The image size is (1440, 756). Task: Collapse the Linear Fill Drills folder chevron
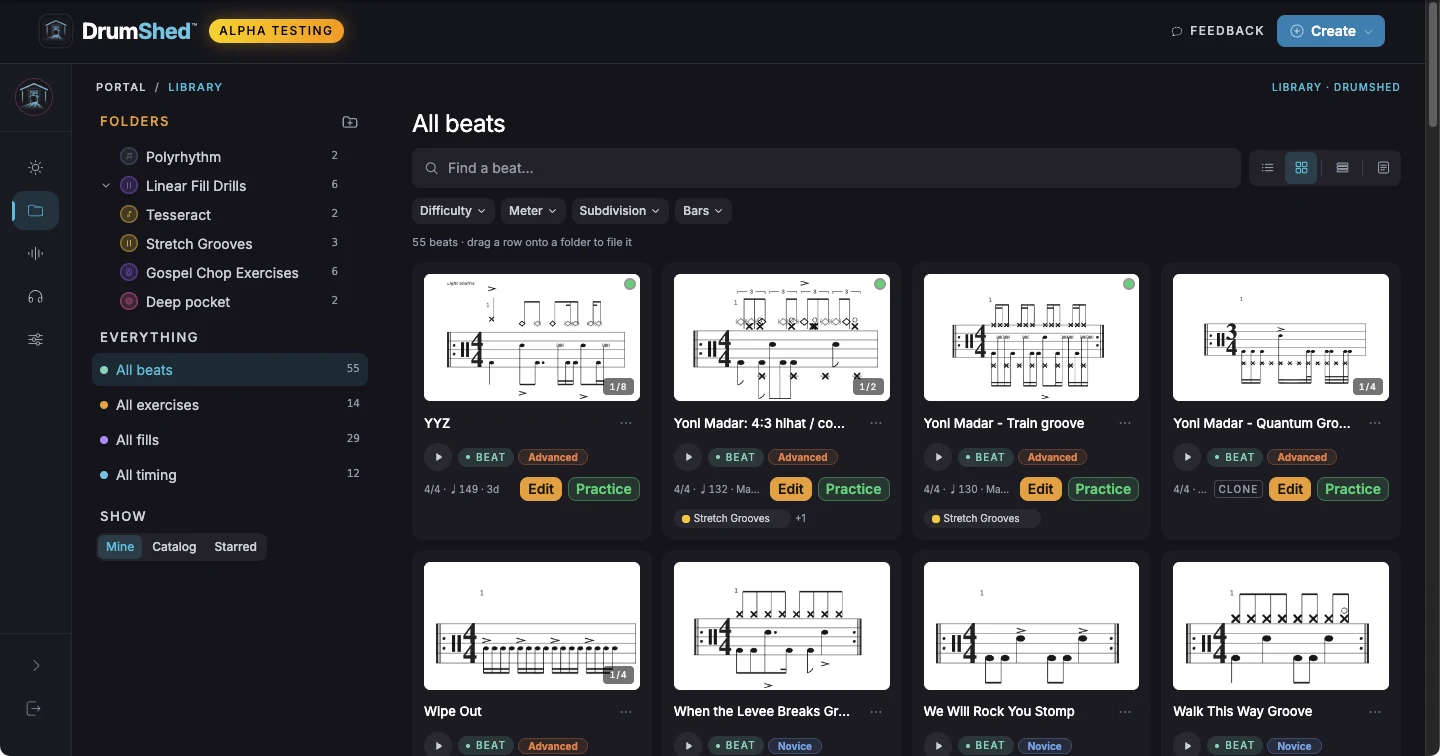(x=106, y=186)
